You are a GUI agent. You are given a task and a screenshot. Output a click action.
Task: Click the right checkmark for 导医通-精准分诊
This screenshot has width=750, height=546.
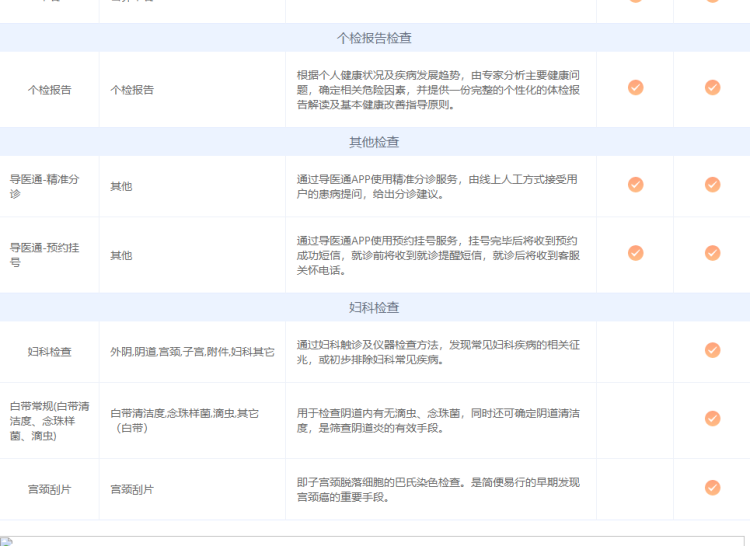712,185
